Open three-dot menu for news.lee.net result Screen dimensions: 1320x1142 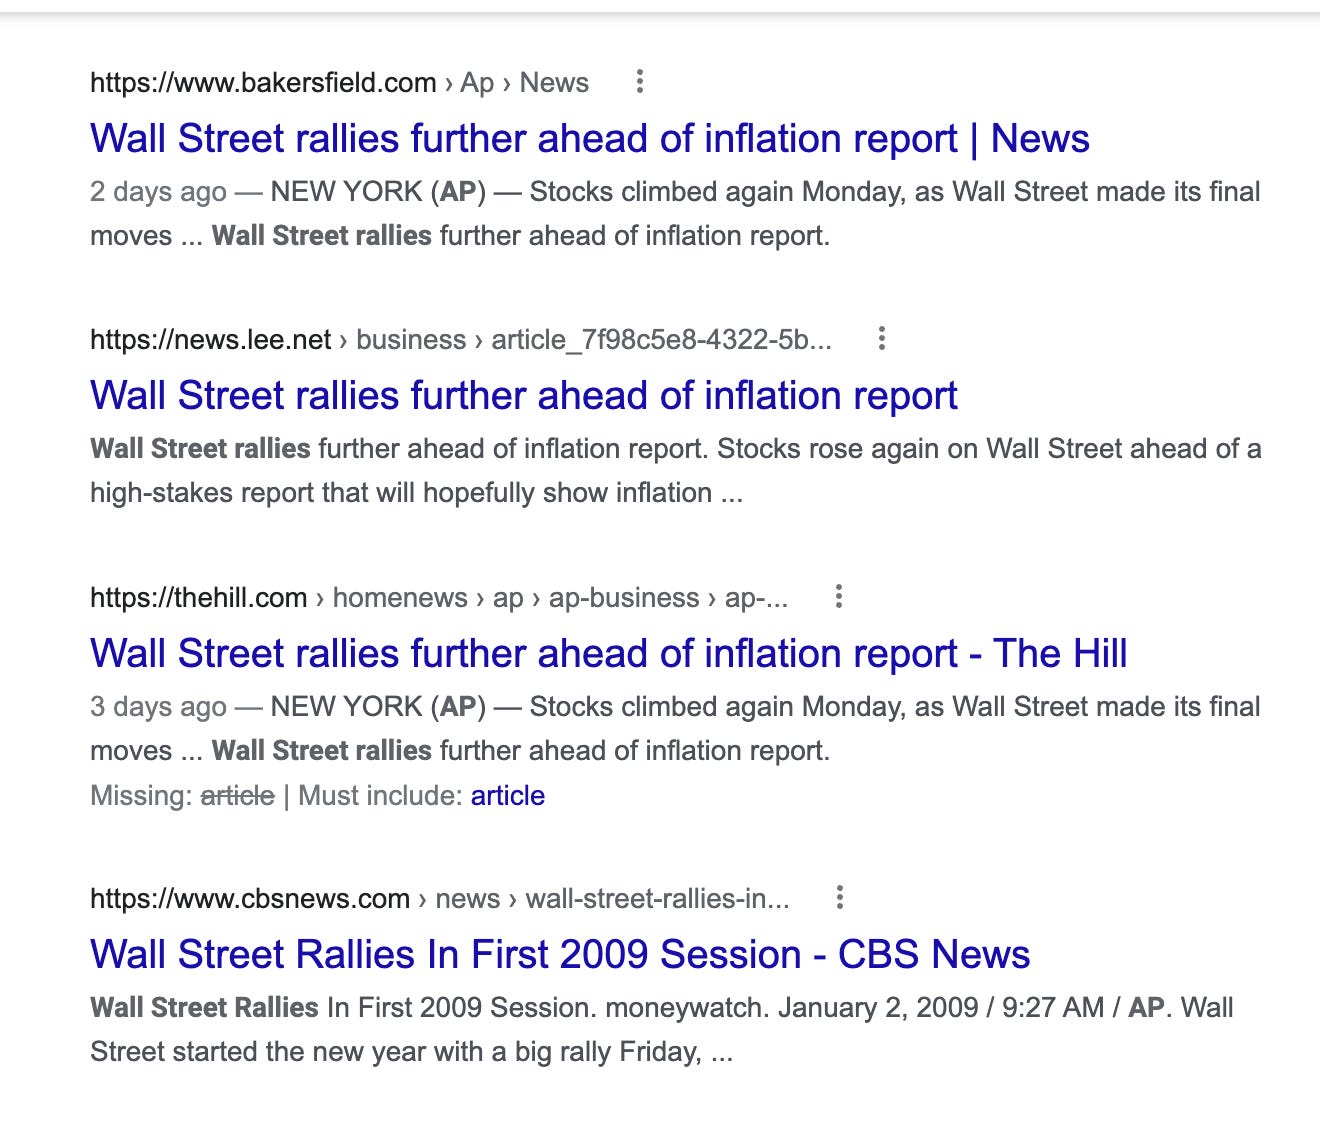(x=881, y=338)
